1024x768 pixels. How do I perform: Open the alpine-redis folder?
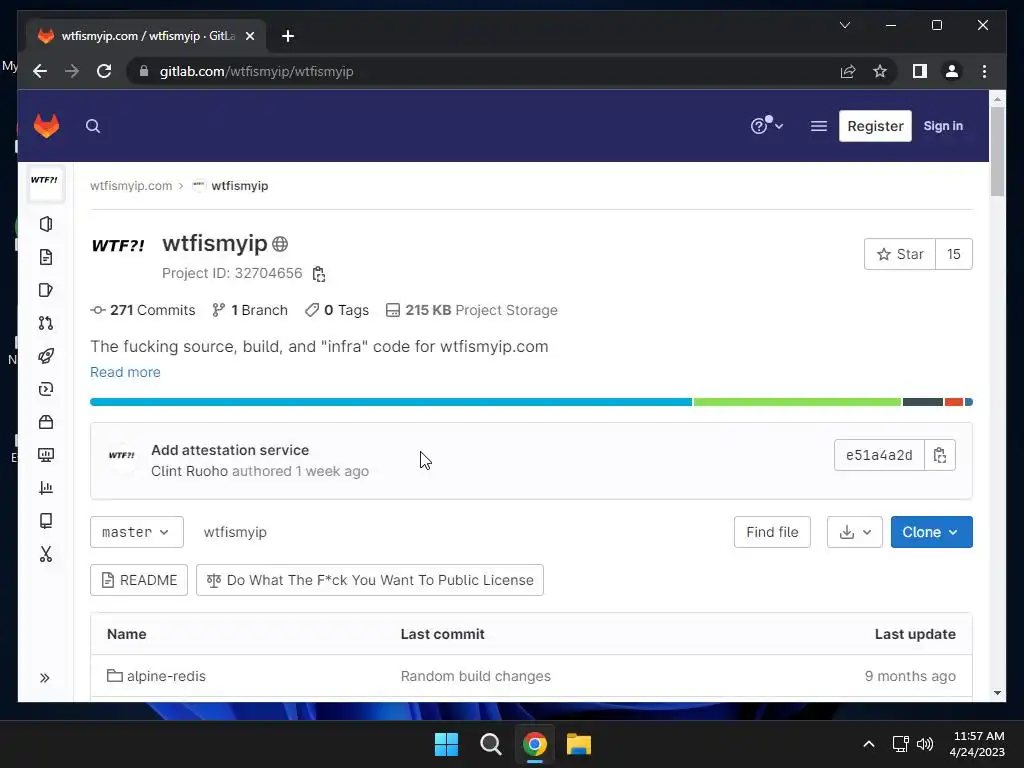[166, 676]
